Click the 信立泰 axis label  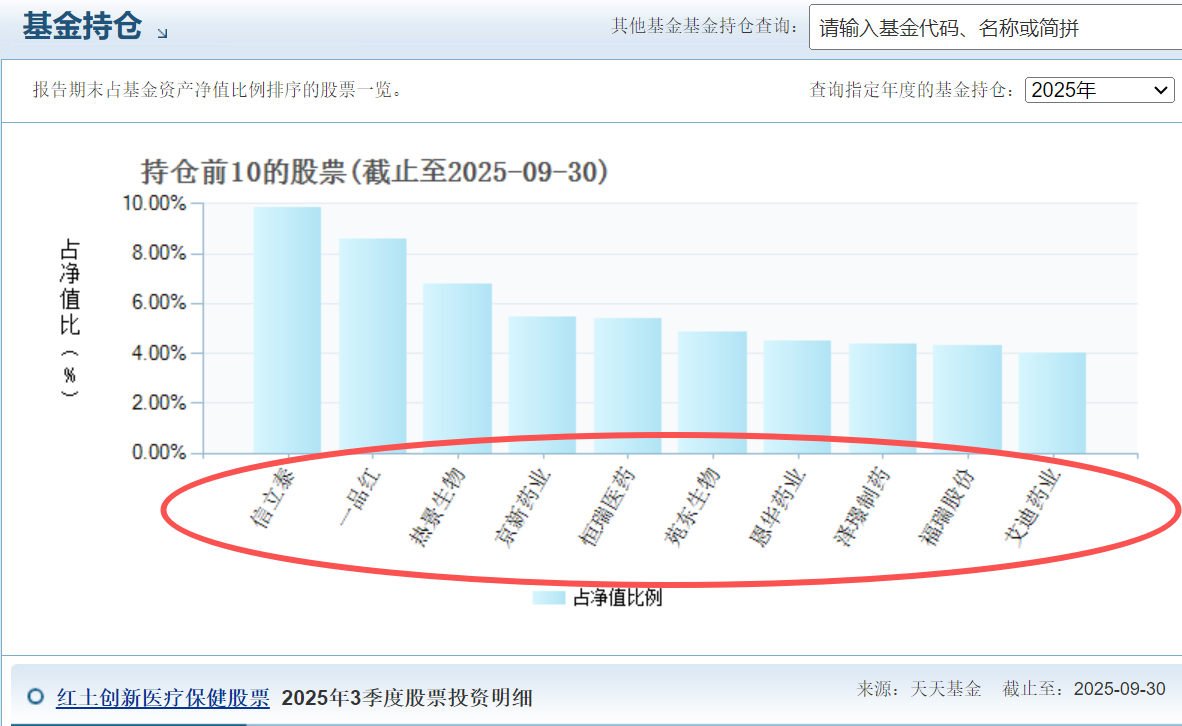(x=273, y=497)
